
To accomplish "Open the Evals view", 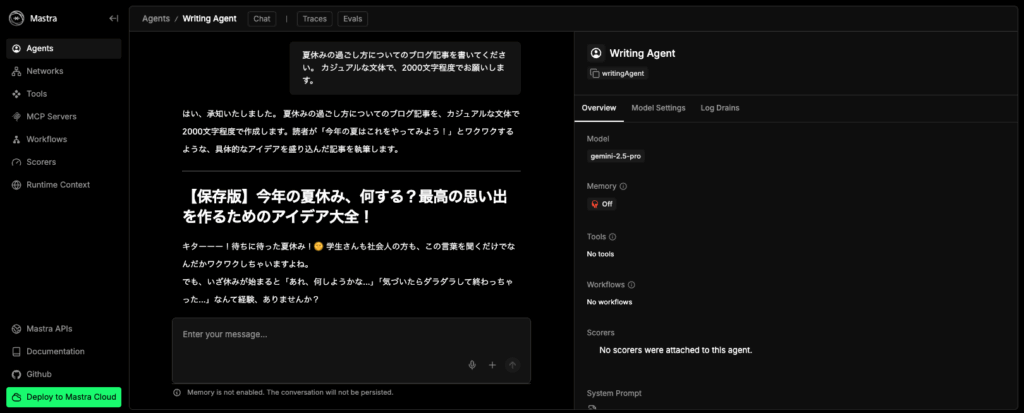I will pos(351,18).
